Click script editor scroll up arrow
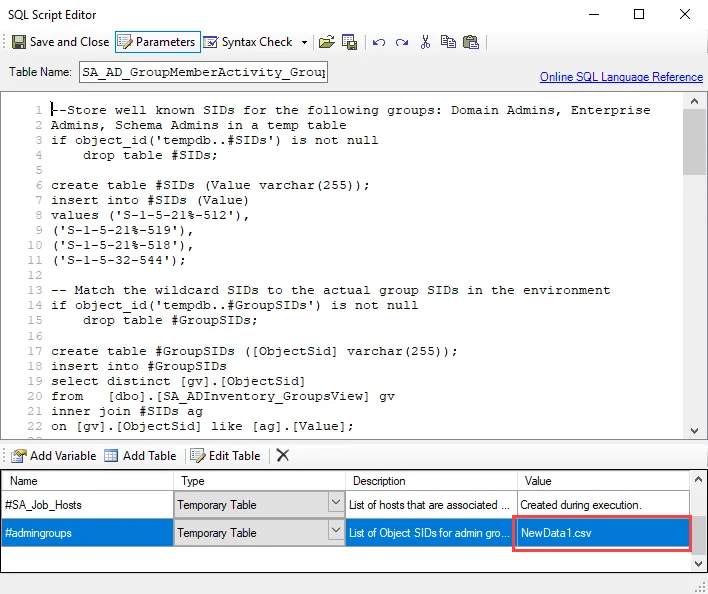708x594 pixels. coord(694,102)
